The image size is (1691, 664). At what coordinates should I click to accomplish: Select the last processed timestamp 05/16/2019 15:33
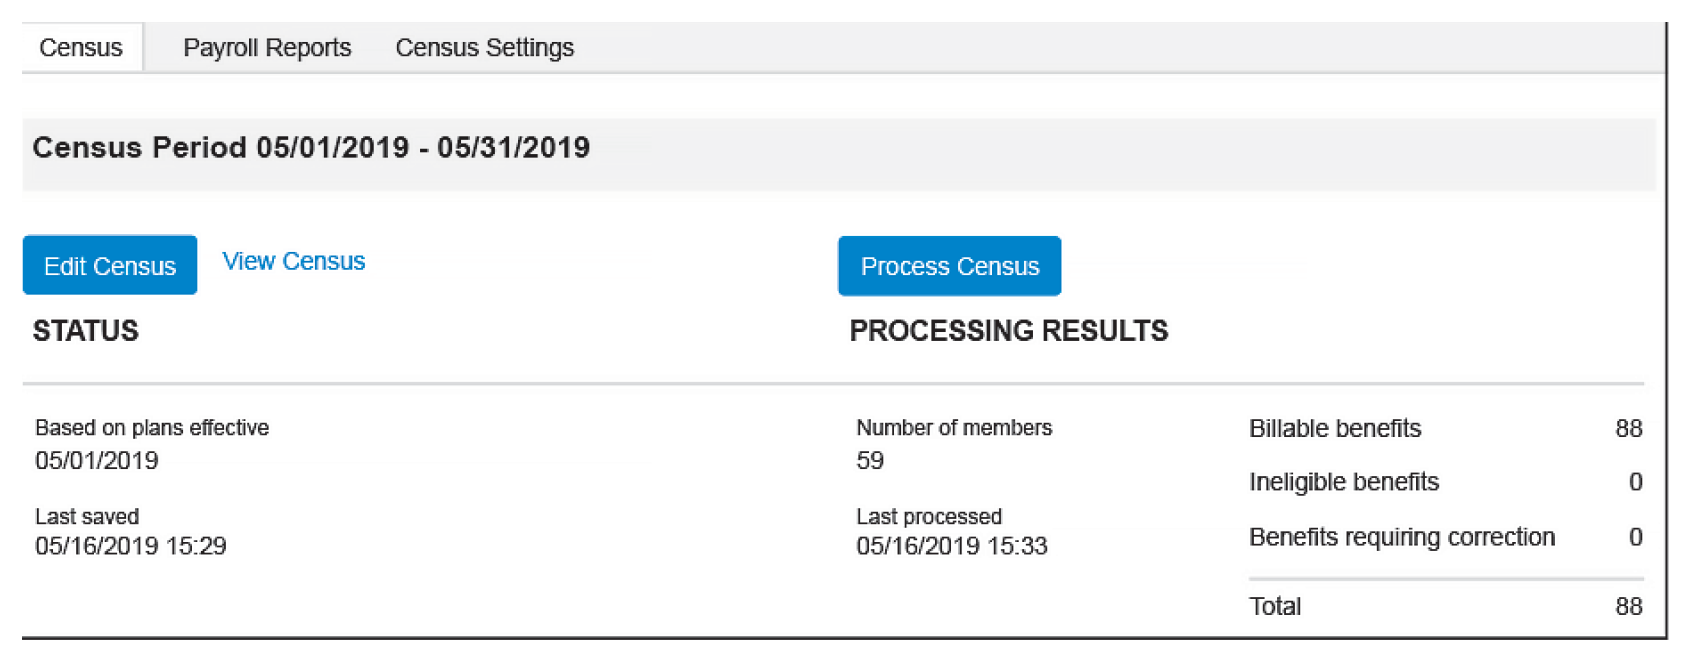(x=952, y=546)
